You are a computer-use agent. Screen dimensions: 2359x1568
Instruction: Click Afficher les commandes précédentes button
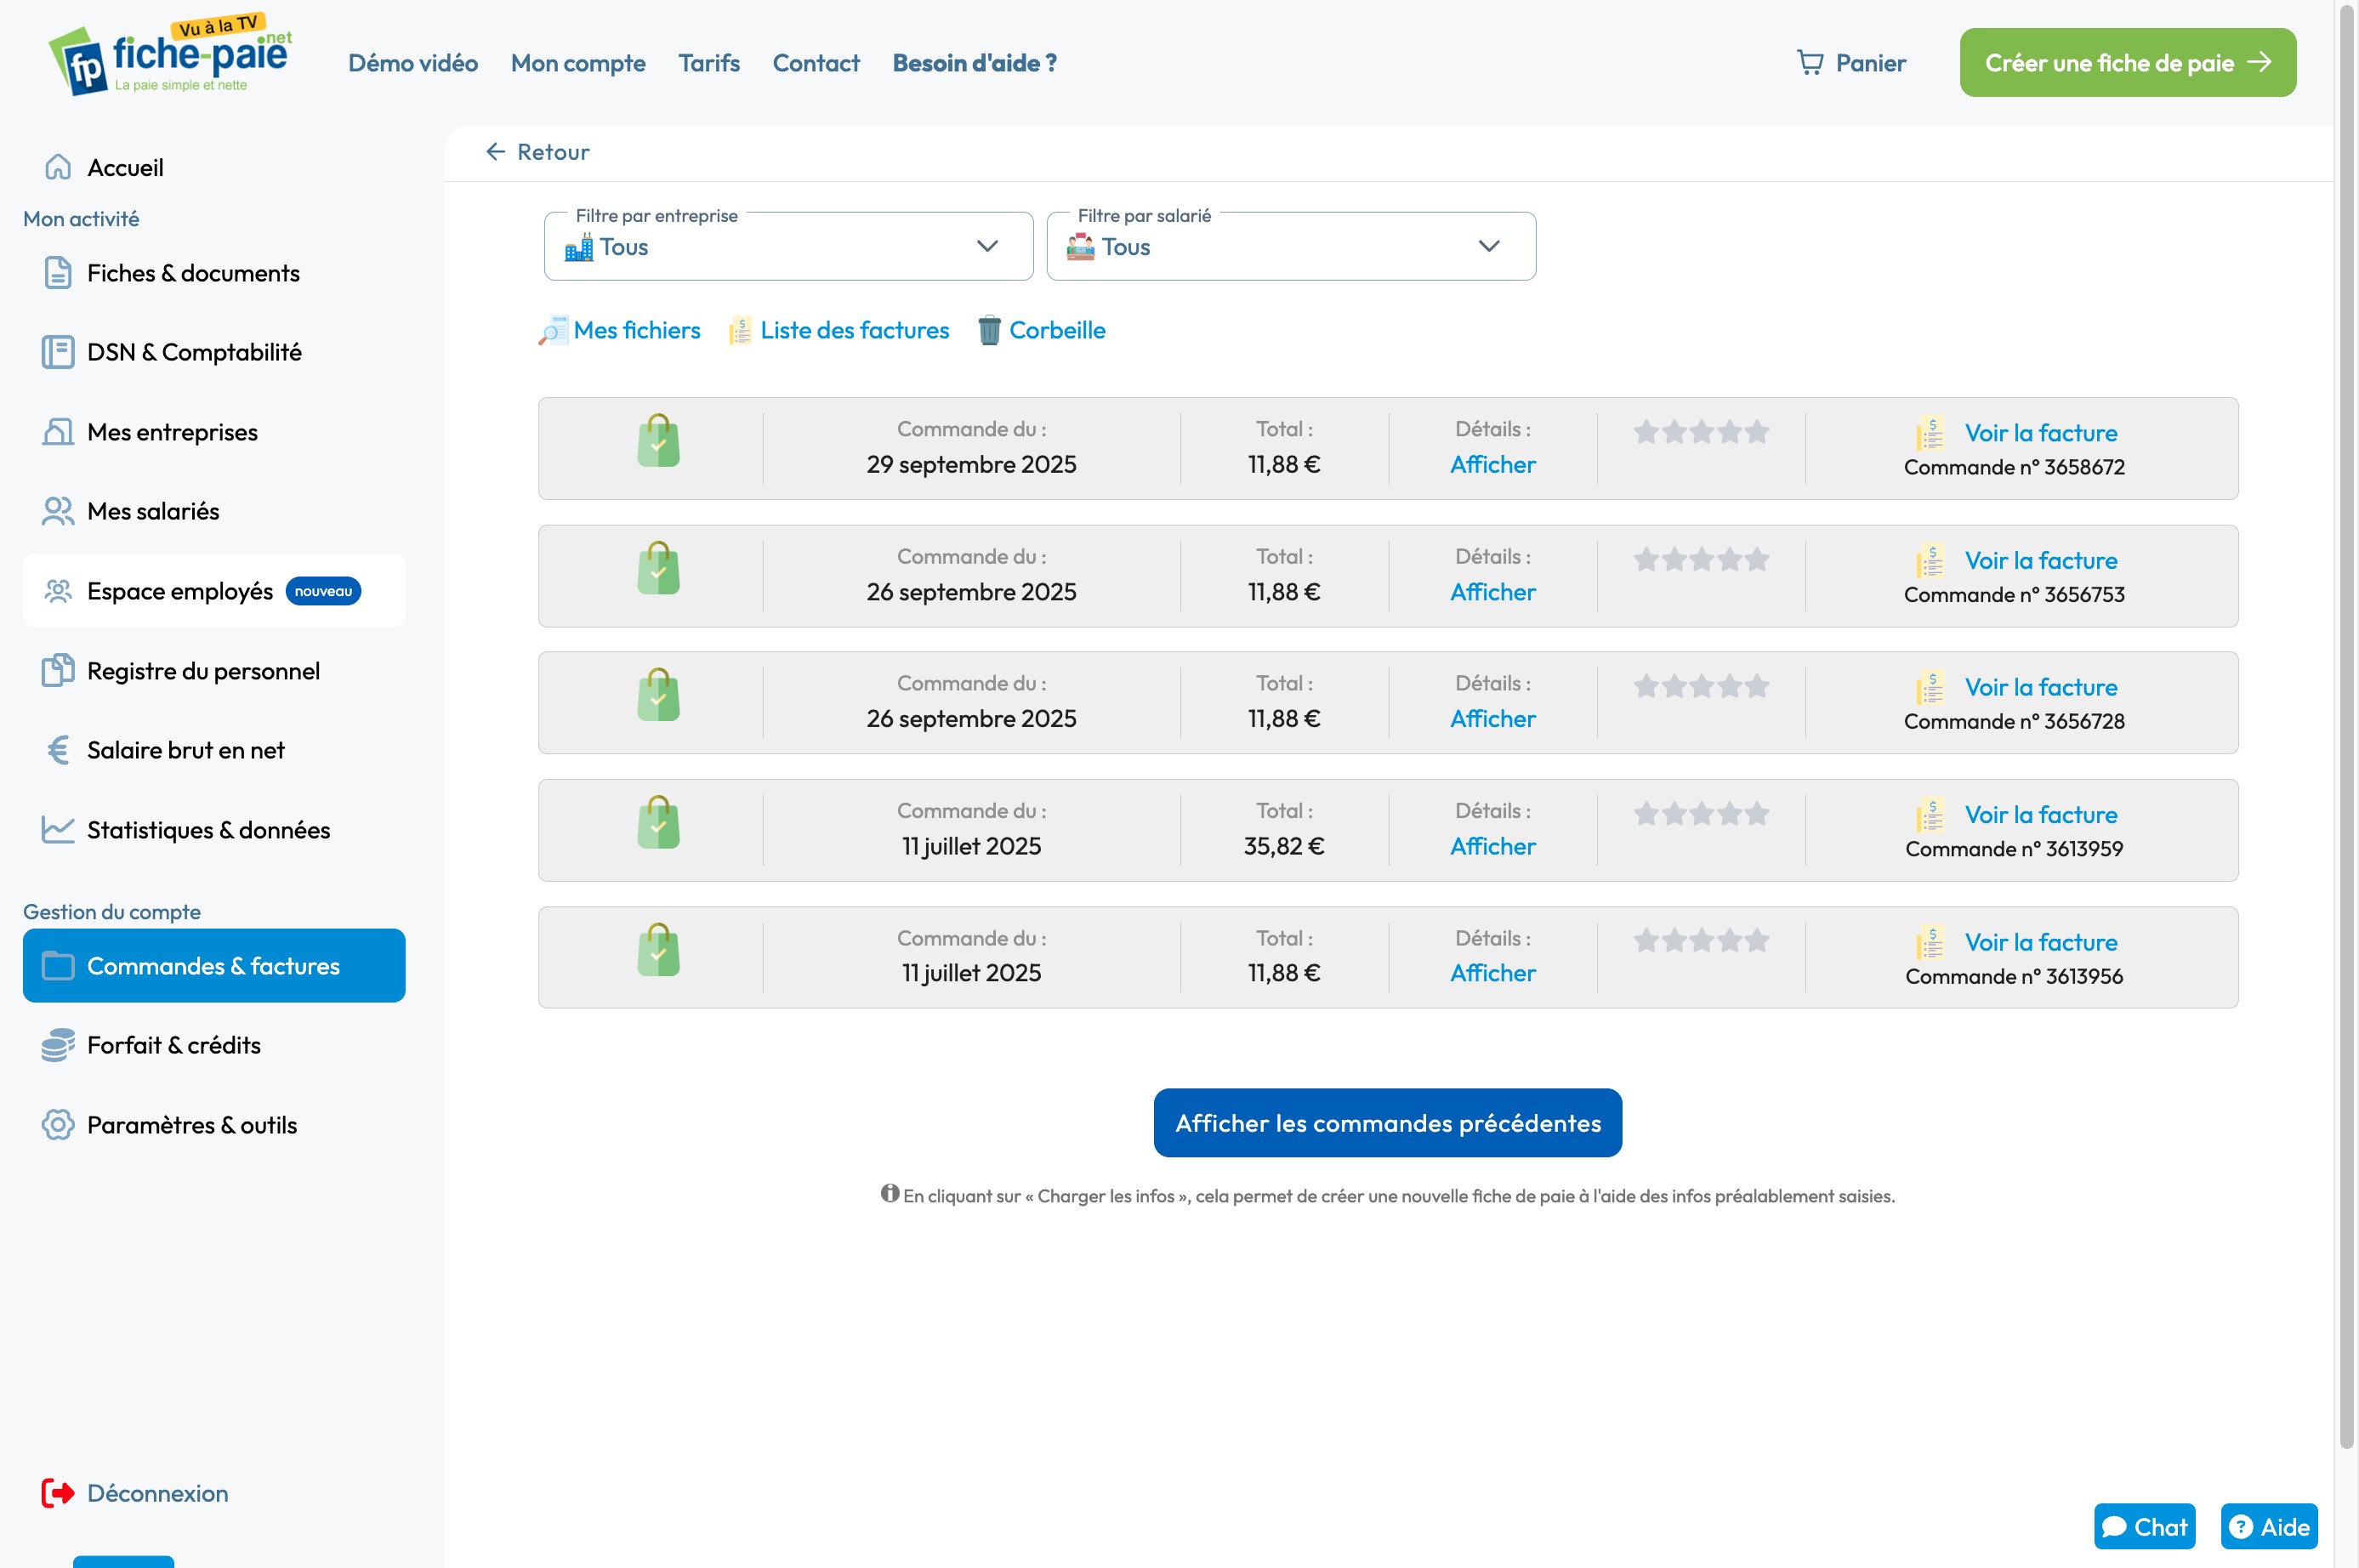[x=1387, y=1123]
